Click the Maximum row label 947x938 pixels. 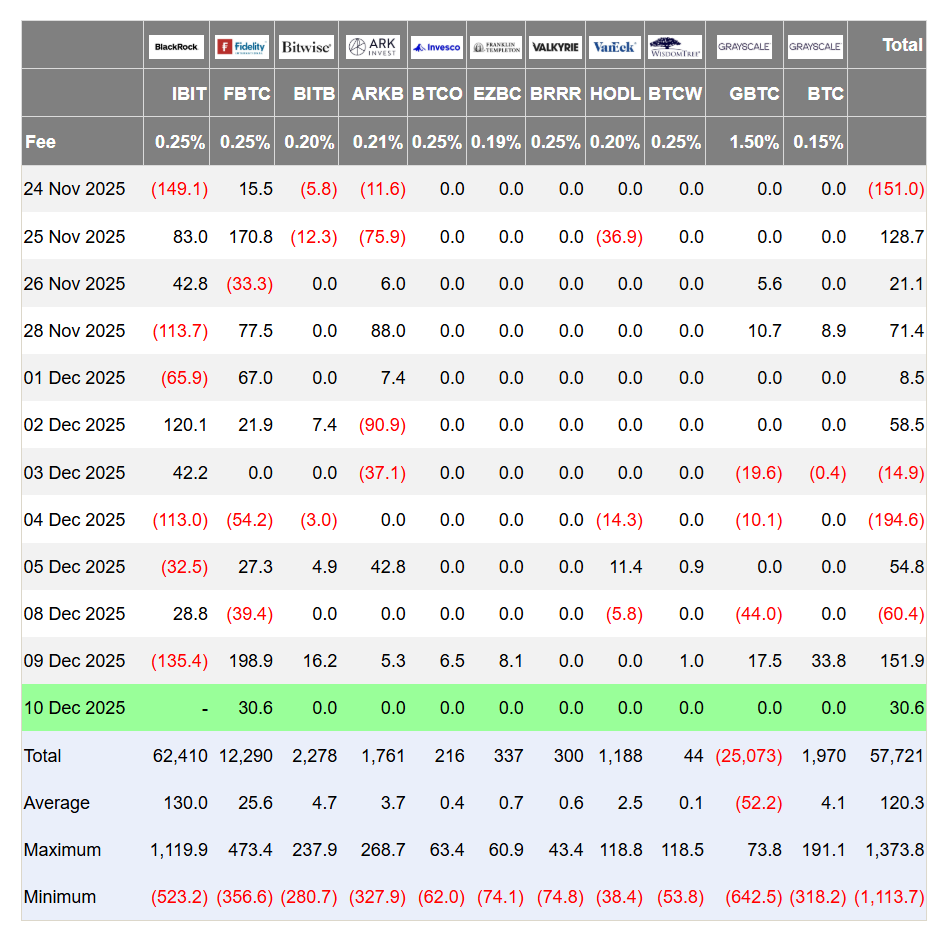coord(63,850)
